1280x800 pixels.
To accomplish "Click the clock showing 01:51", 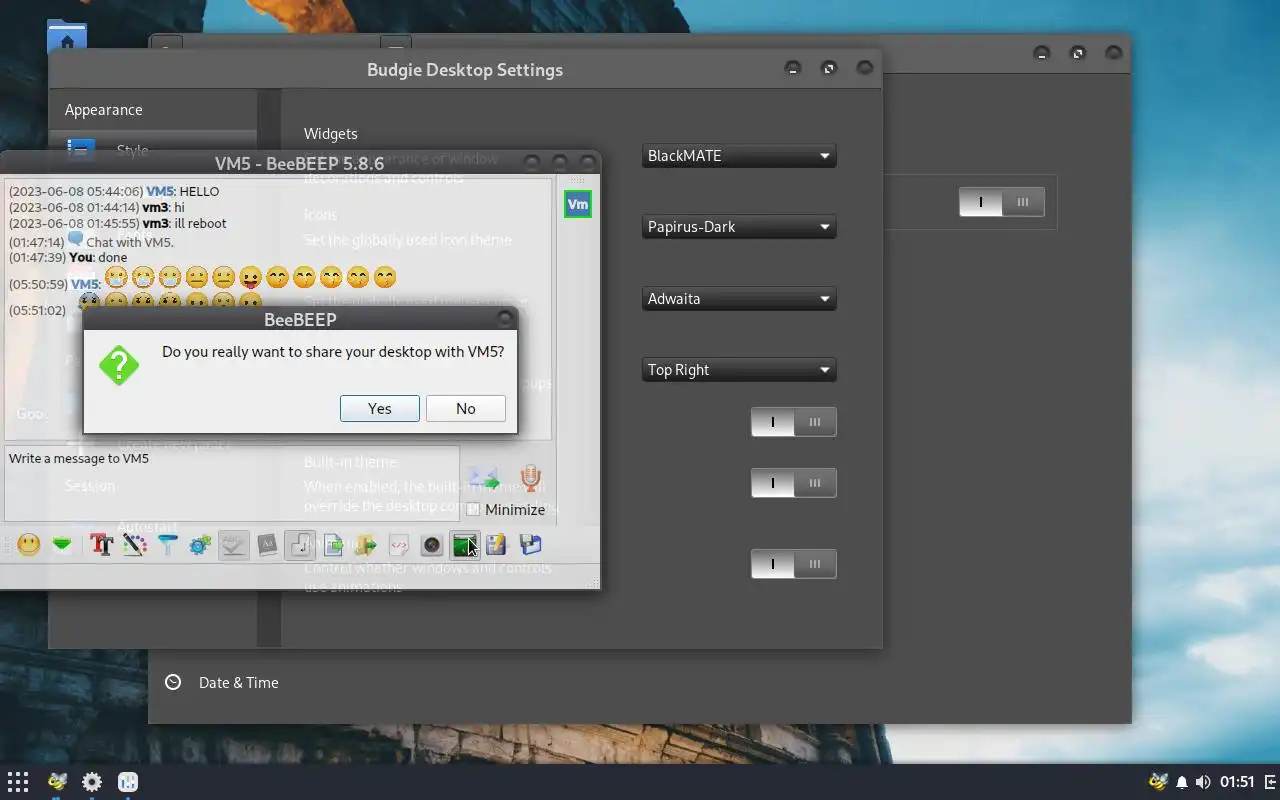I will tap(1237, 782).
